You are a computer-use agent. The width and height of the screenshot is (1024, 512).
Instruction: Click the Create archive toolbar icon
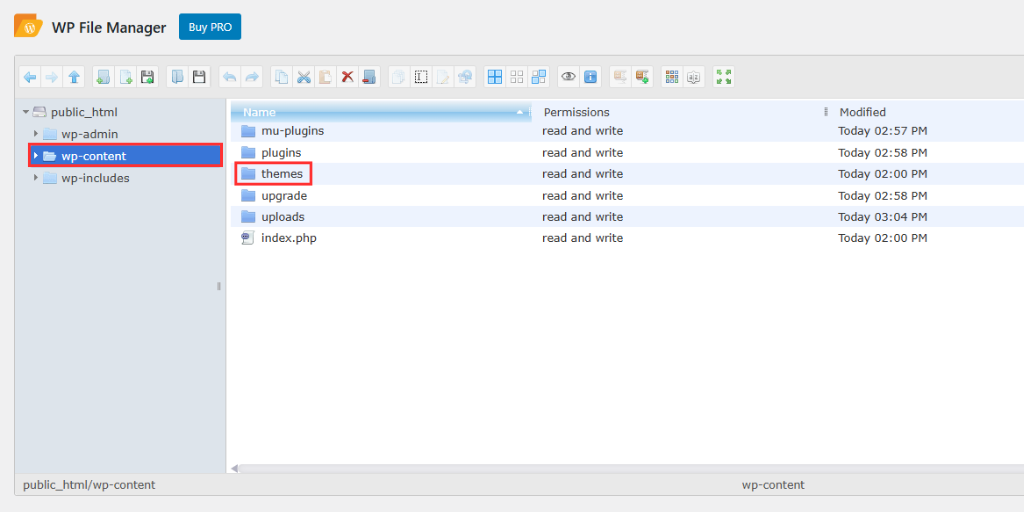643,77
